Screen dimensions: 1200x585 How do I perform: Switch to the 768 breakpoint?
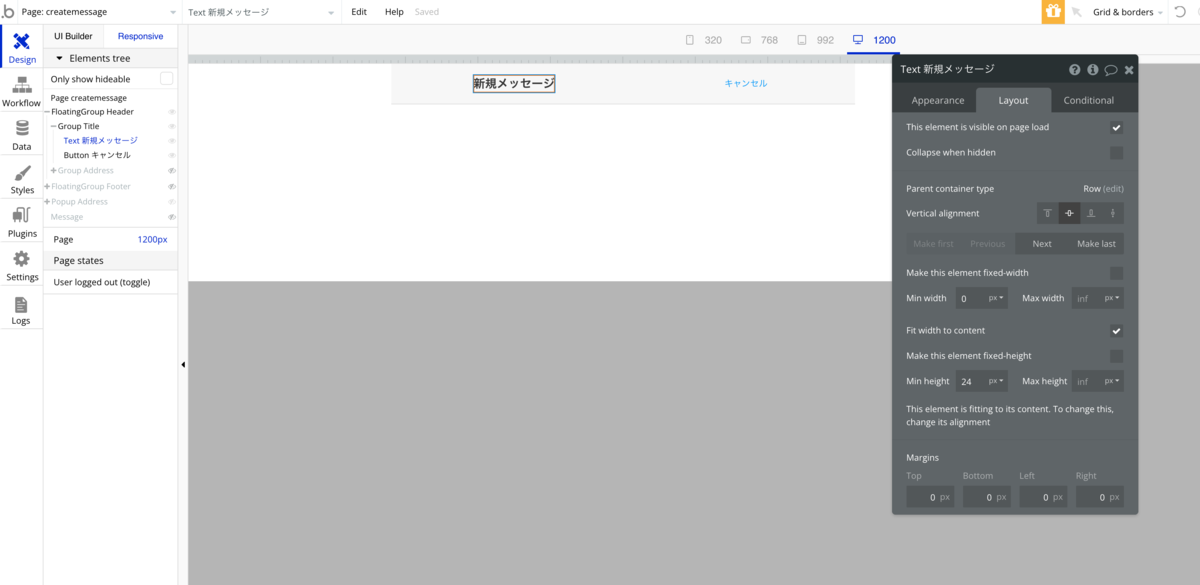[760, 40]
